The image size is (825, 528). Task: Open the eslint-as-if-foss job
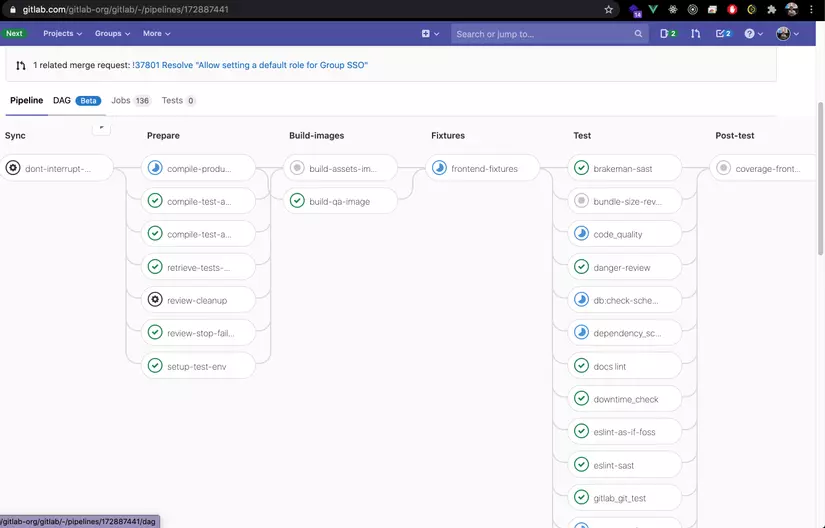point(625,431)
